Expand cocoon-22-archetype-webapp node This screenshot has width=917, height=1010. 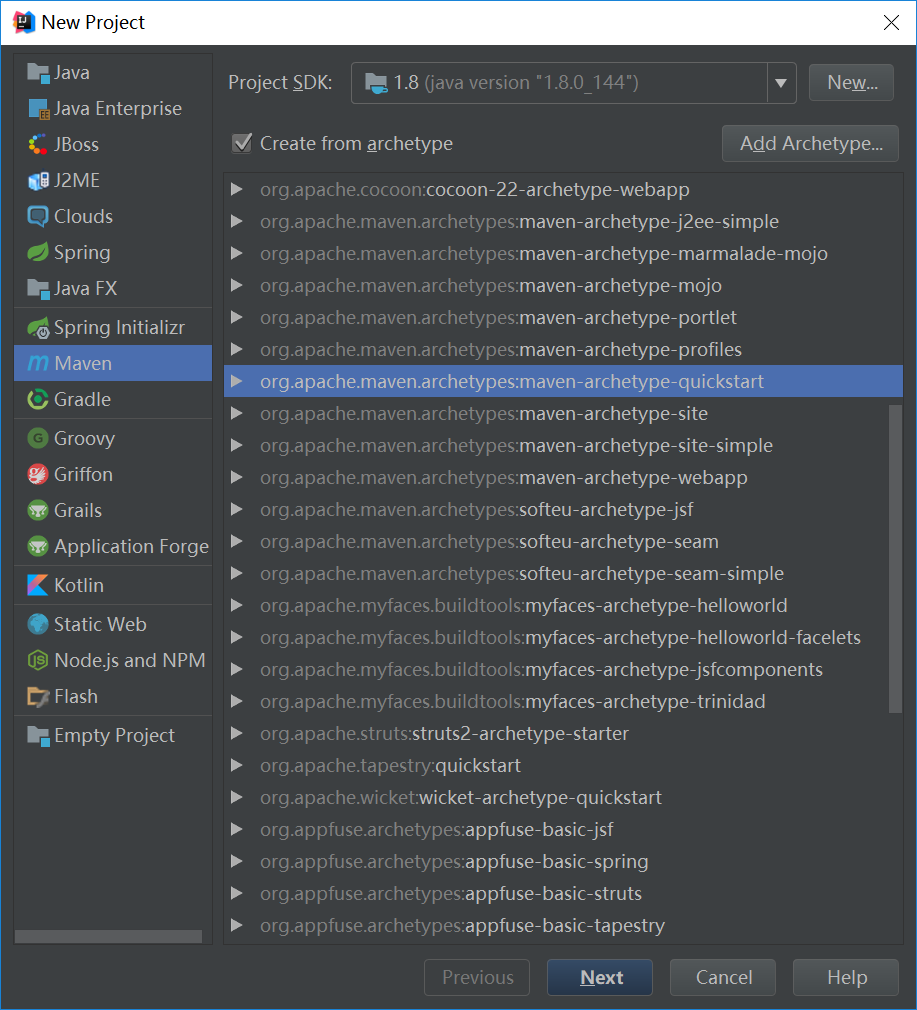237,189
